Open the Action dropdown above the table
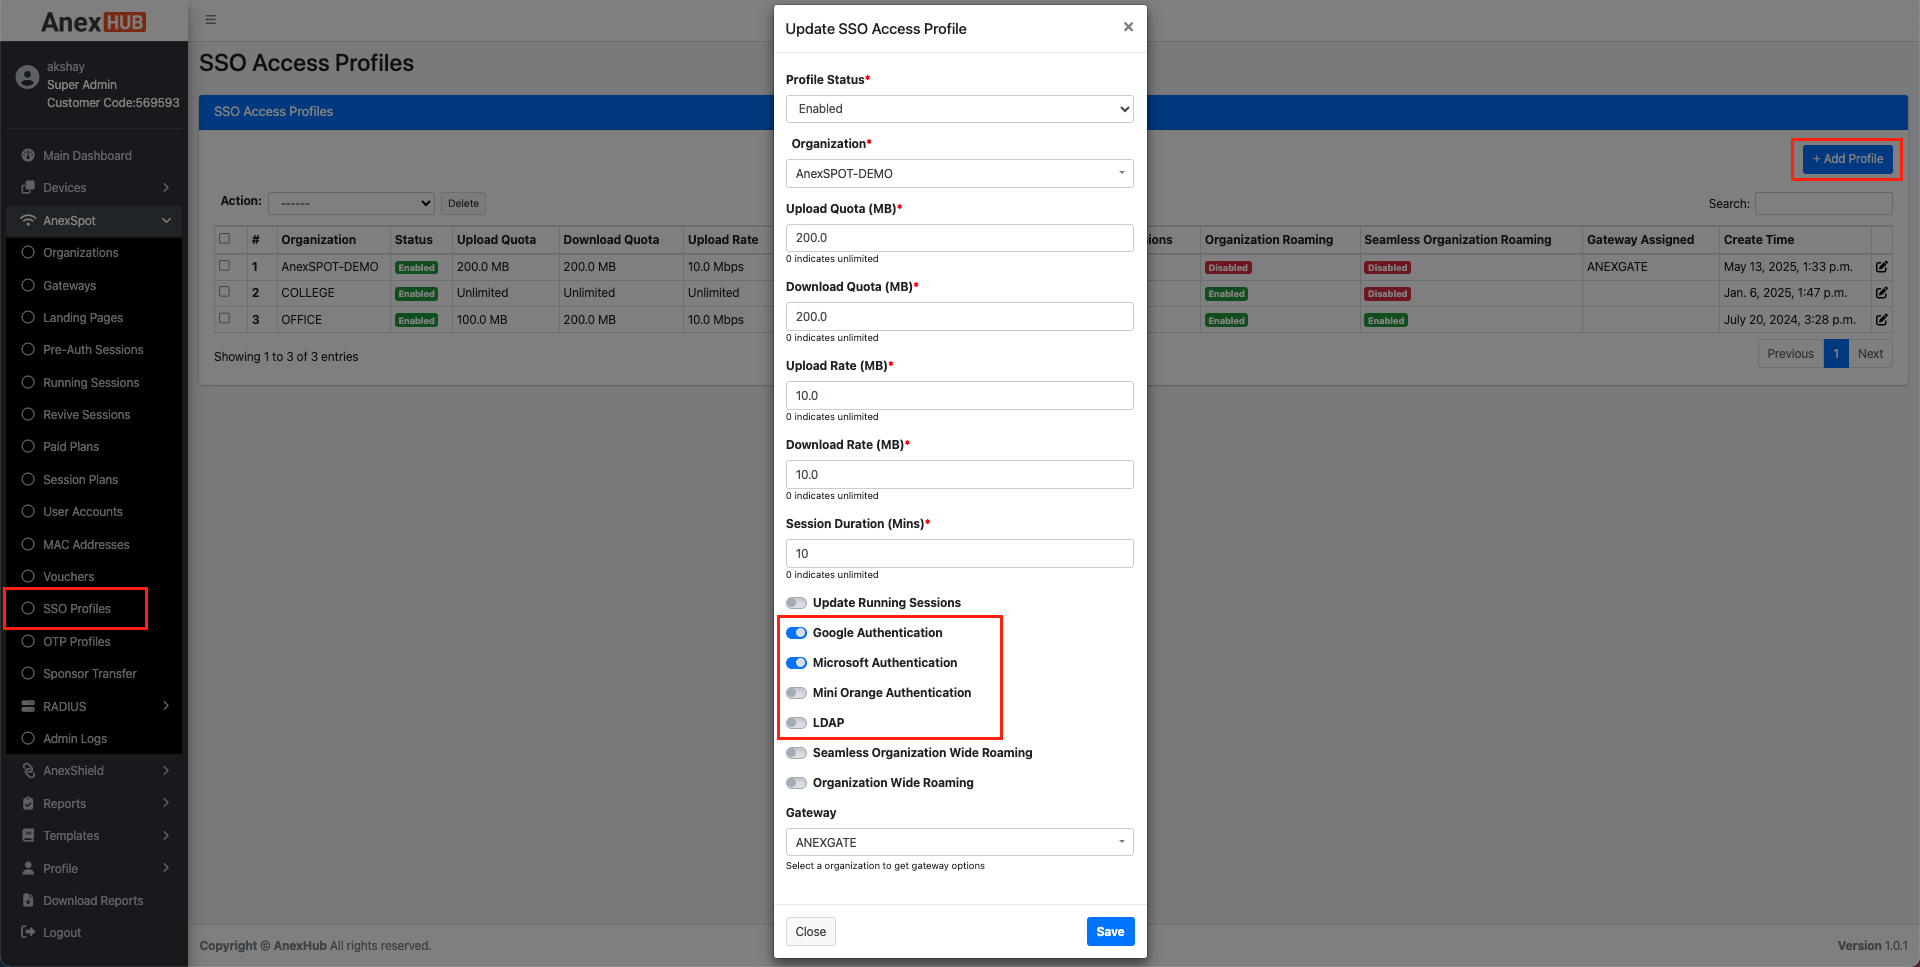The height and width of the screenshot is (967, 1920). (350, 203)
